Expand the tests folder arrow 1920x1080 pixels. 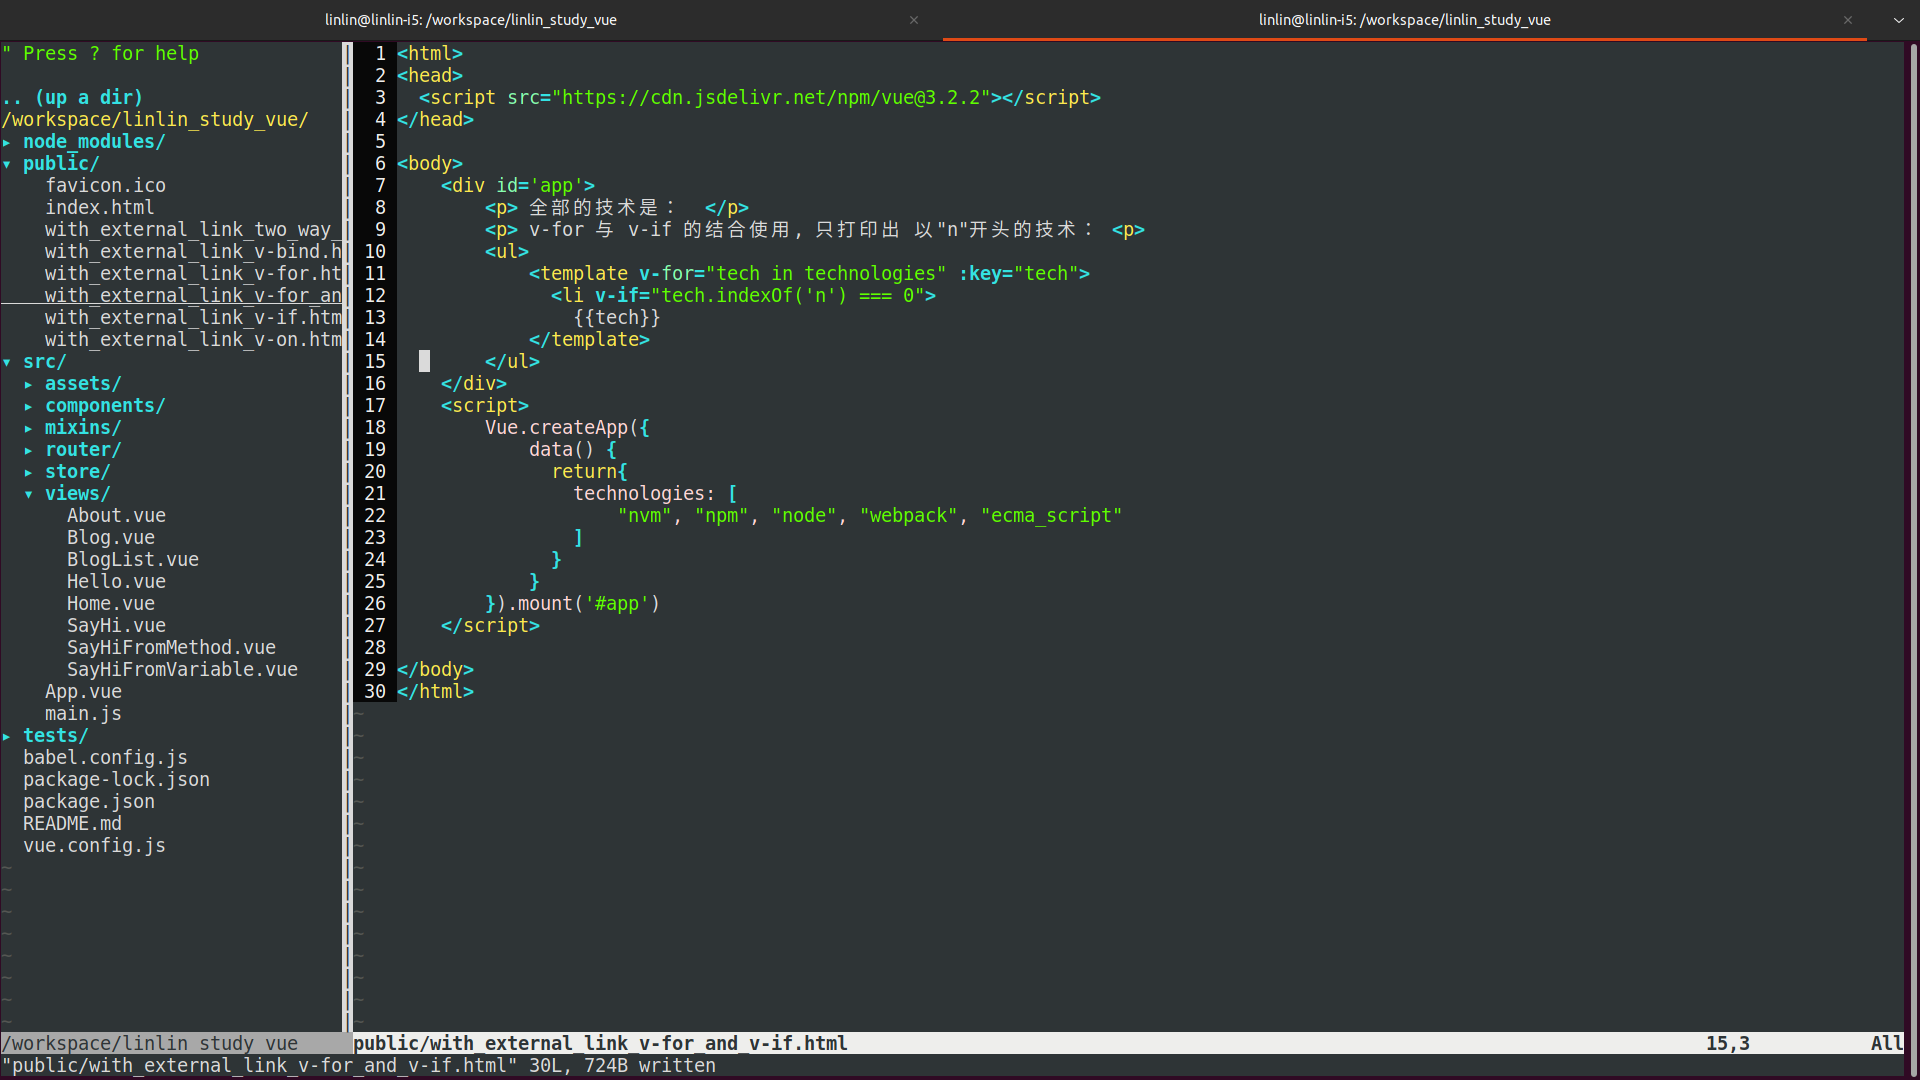click(7, 736)
